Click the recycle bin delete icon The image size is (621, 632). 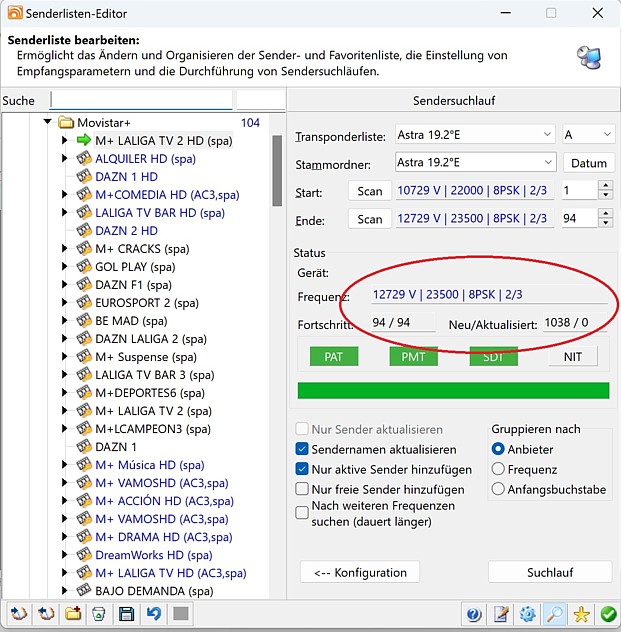pos(99,614)
